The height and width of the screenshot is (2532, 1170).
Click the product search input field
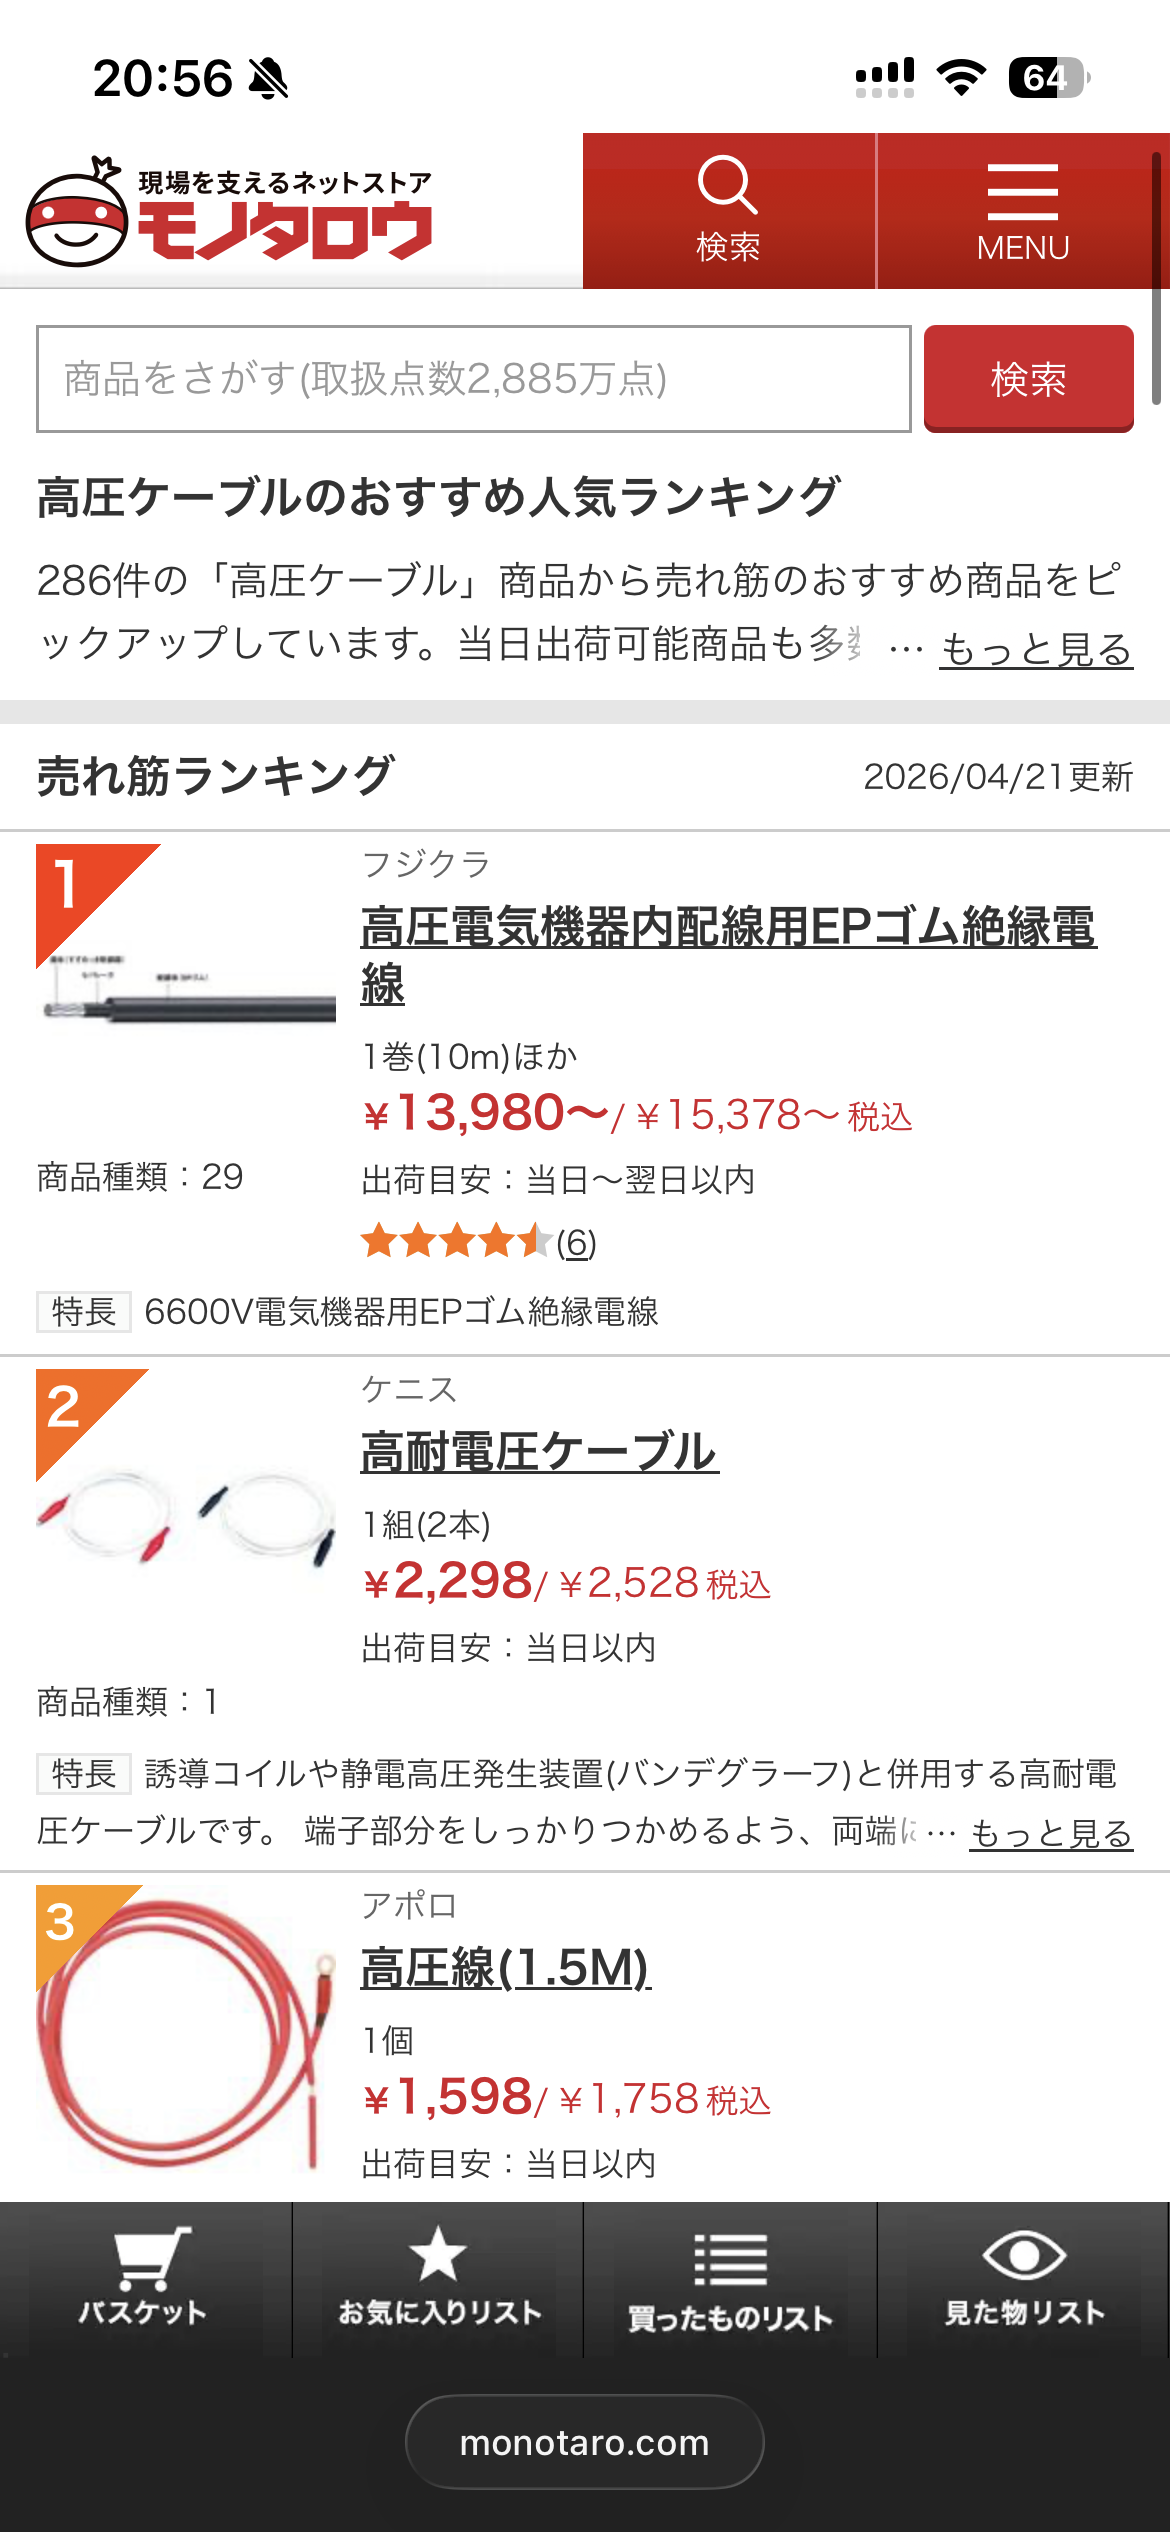[x=473, y=379]
